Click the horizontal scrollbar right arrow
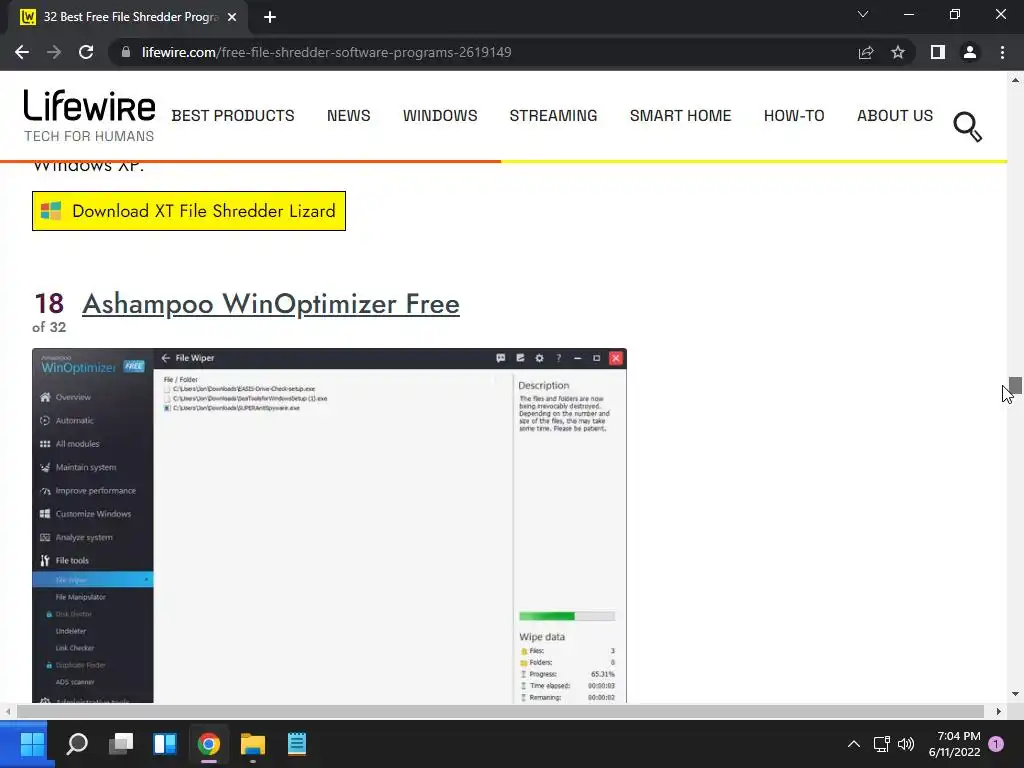This screenshot has width=1024, height=768. tap(999, 711)
